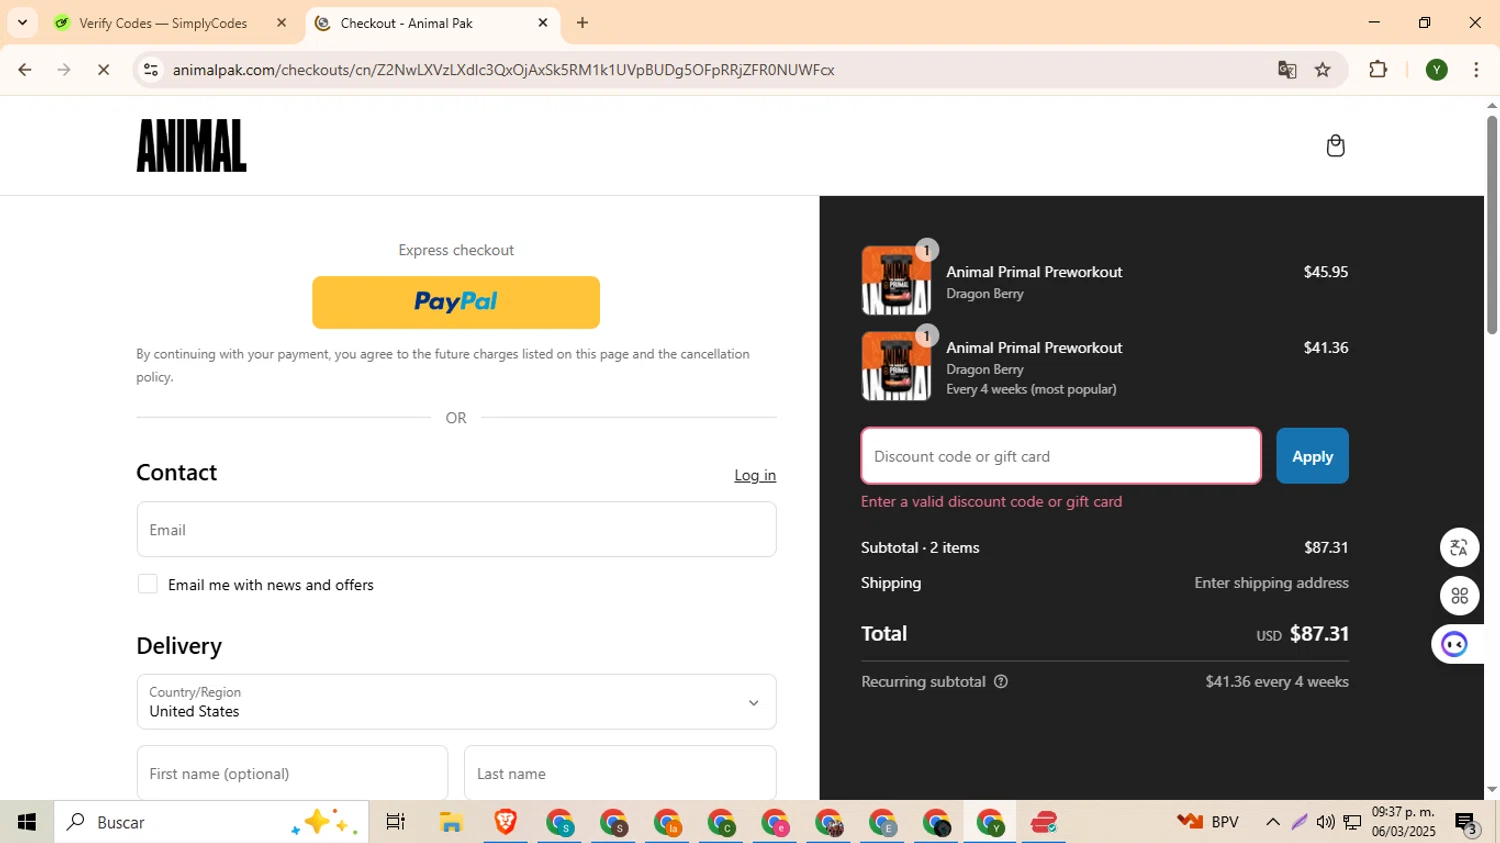This screenshot has width=1500, height=843.
Task: Click the Windows search box Buscar
Action: tap(211, 822)
